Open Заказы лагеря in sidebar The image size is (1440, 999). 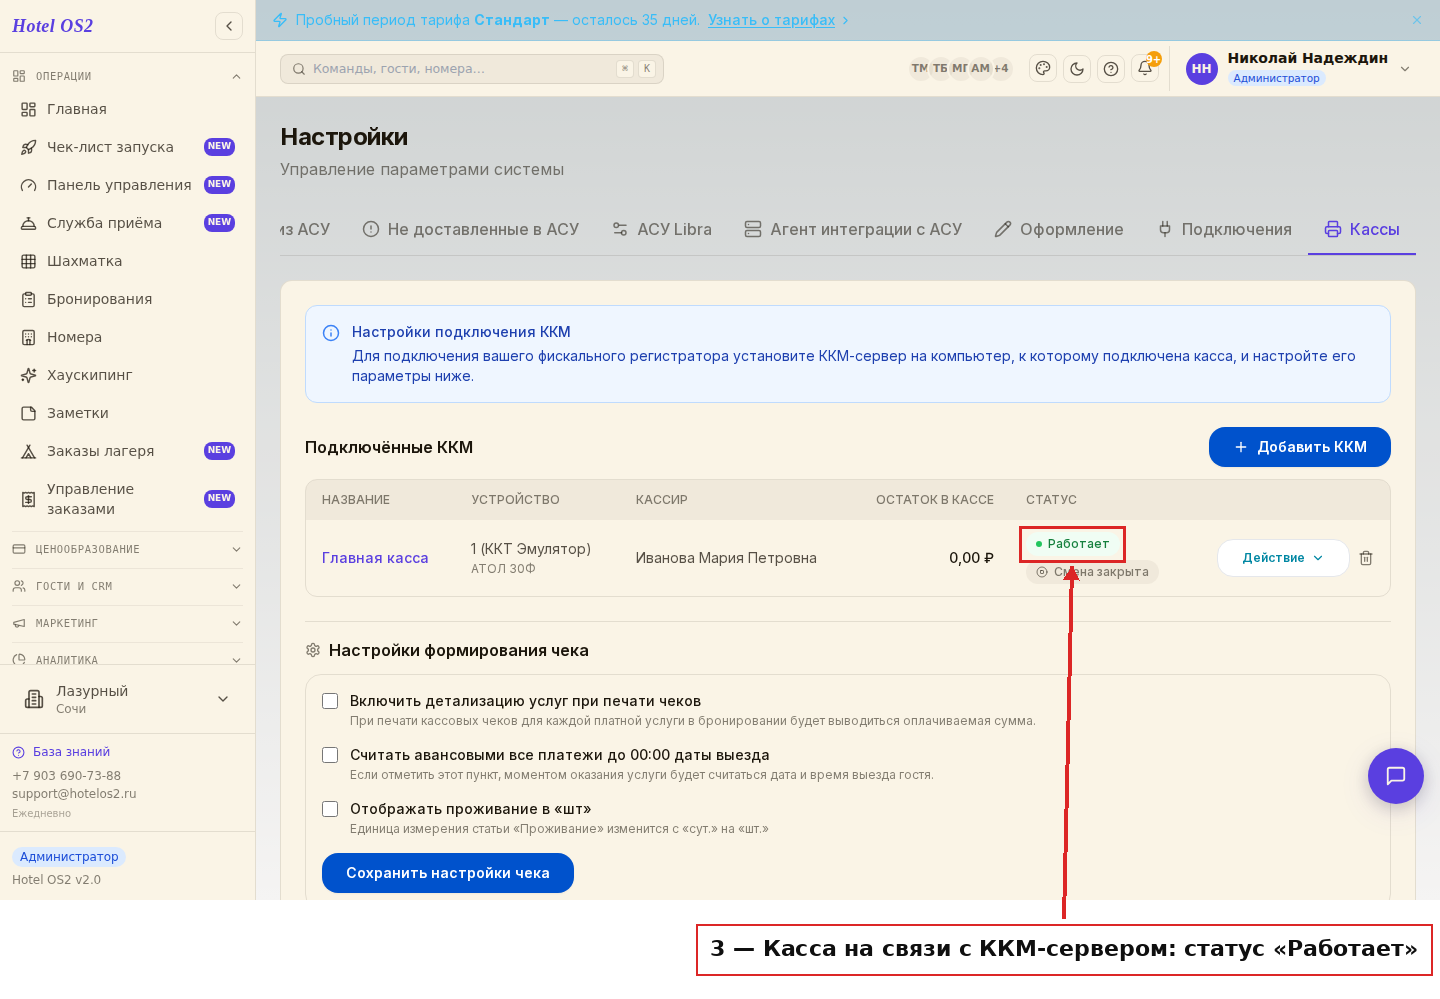[x=128, y=451]
